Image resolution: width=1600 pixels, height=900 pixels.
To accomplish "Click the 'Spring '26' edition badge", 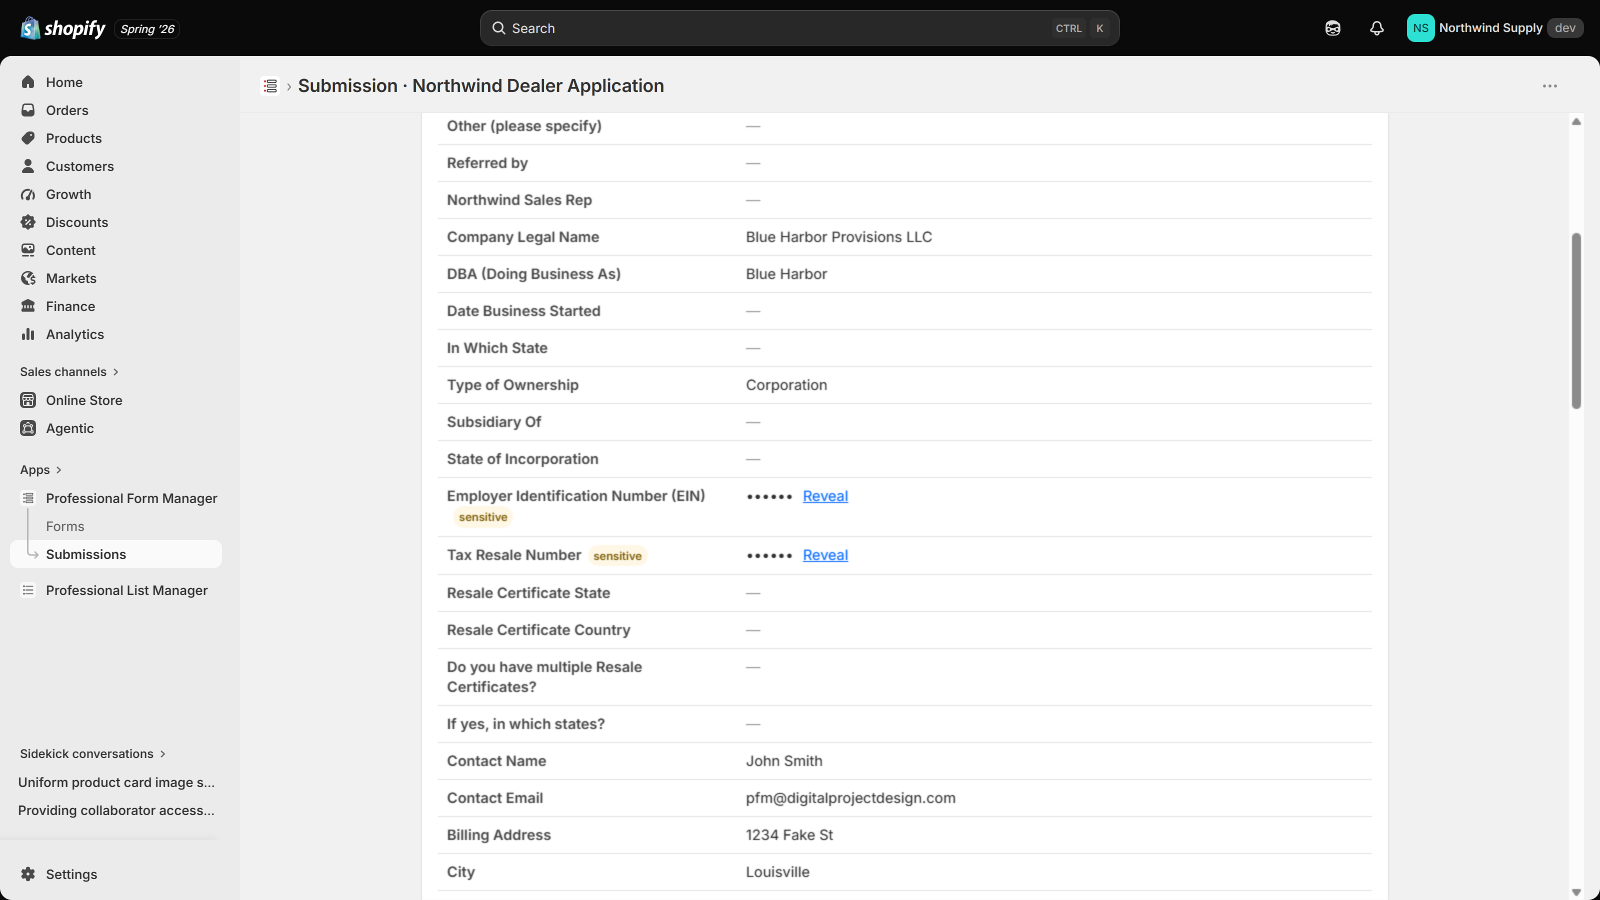I will (147, 29).
